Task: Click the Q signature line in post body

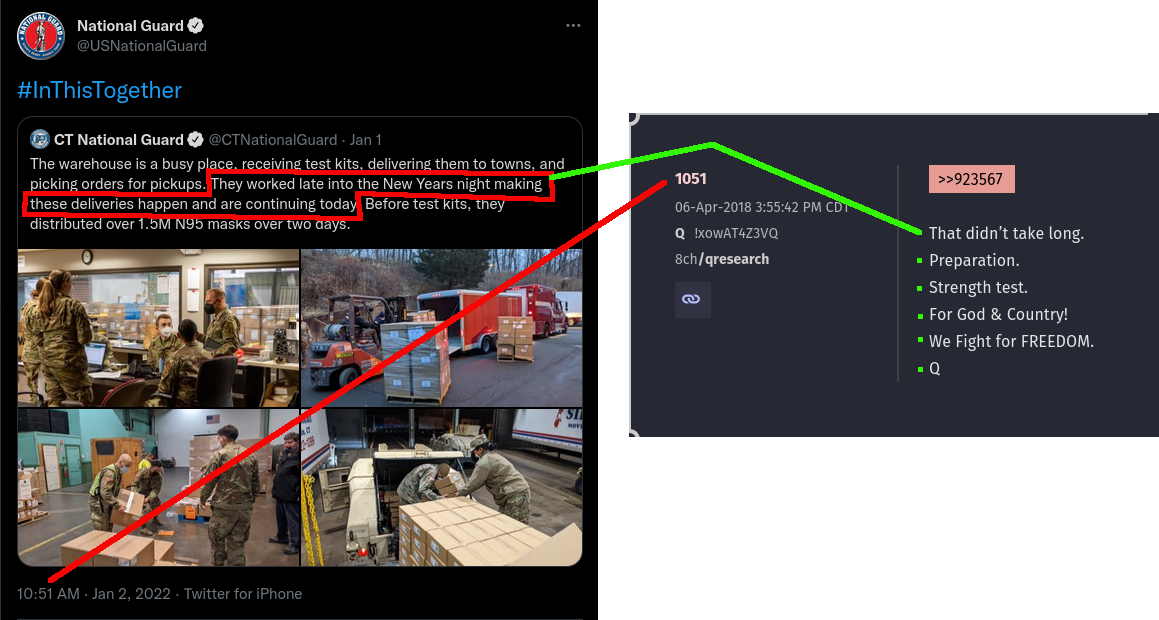Action: point(934,368)
